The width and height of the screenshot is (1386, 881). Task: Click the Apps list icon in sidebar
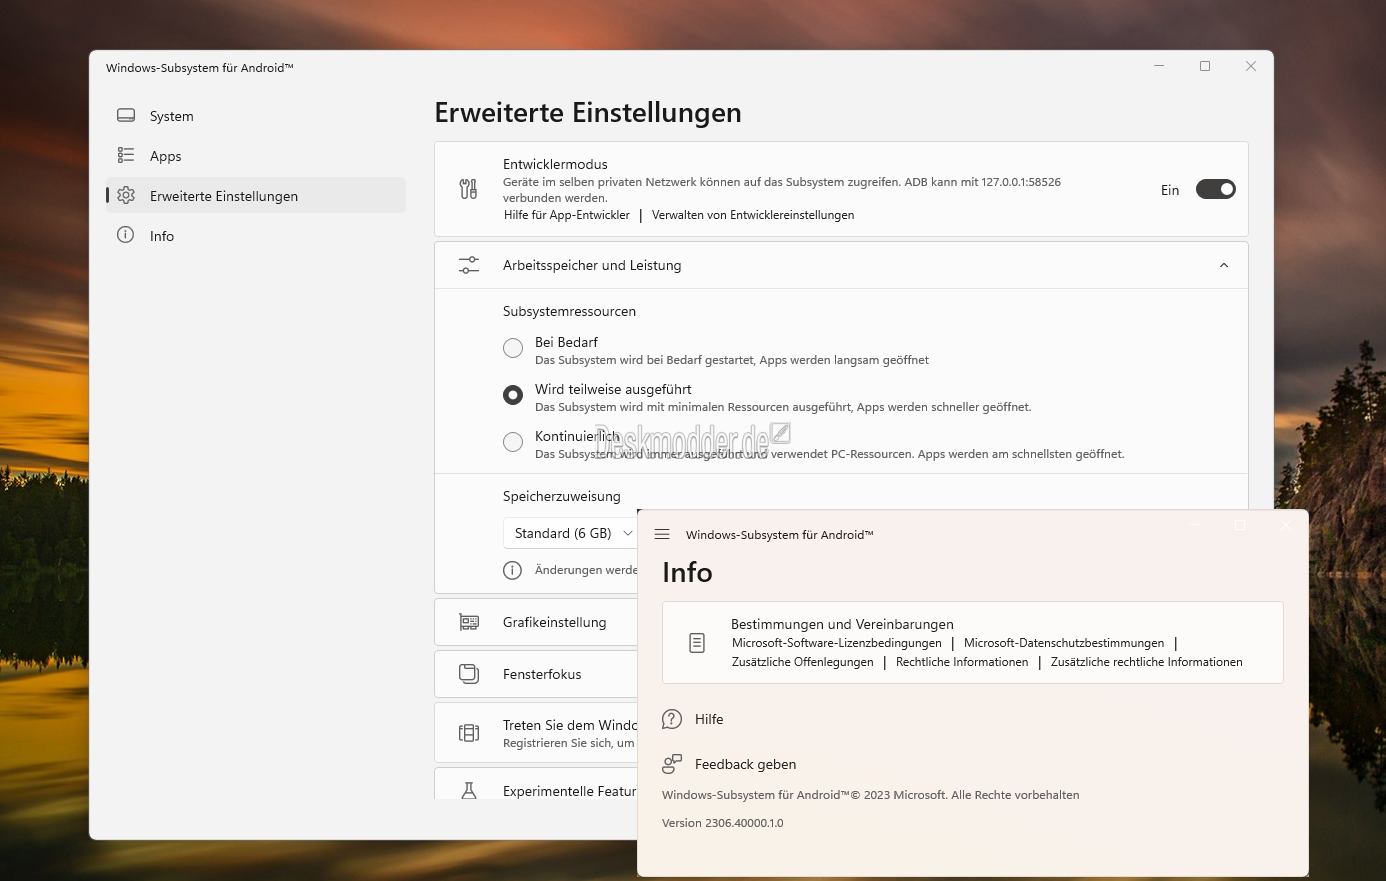pyautogui.click(x=126, y=156)
